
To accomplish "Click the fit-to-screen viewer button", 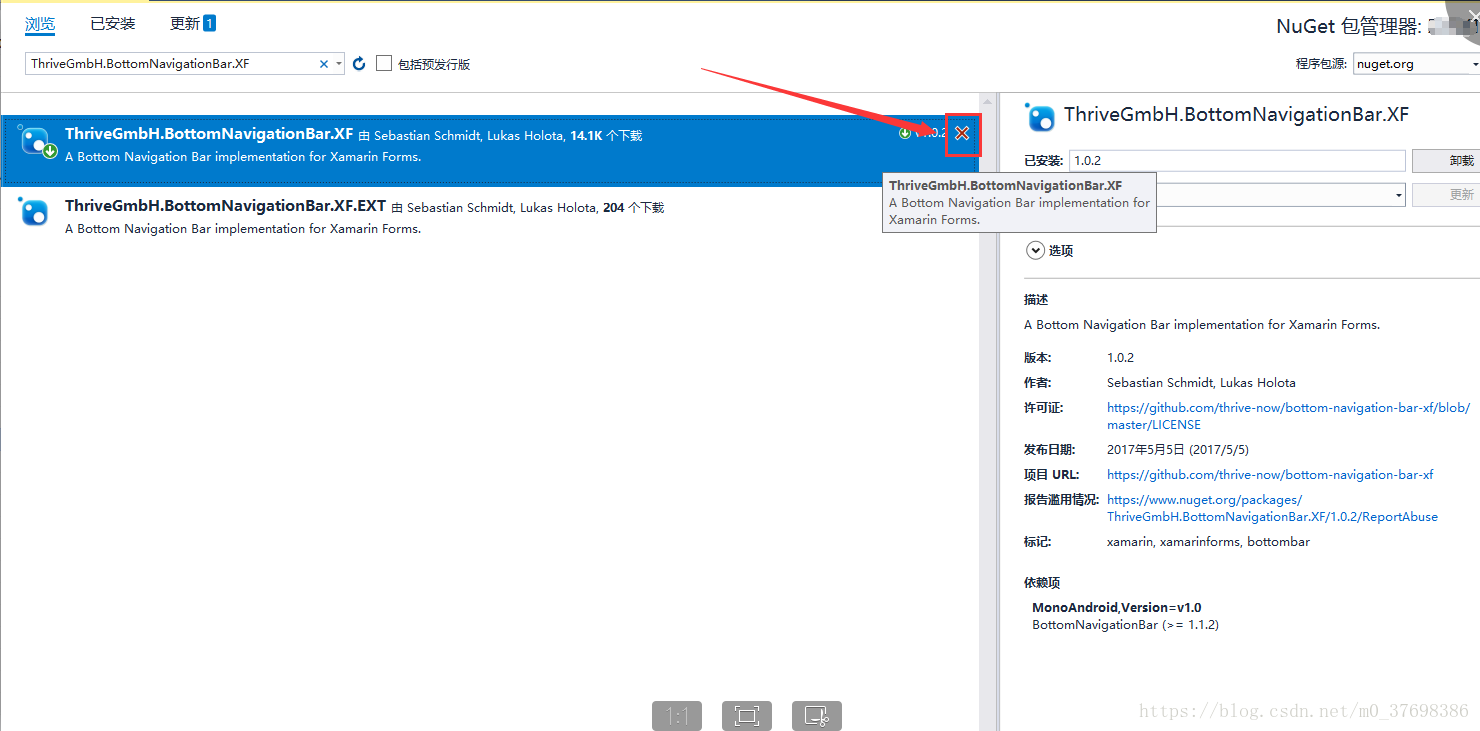I will [747, 716].
